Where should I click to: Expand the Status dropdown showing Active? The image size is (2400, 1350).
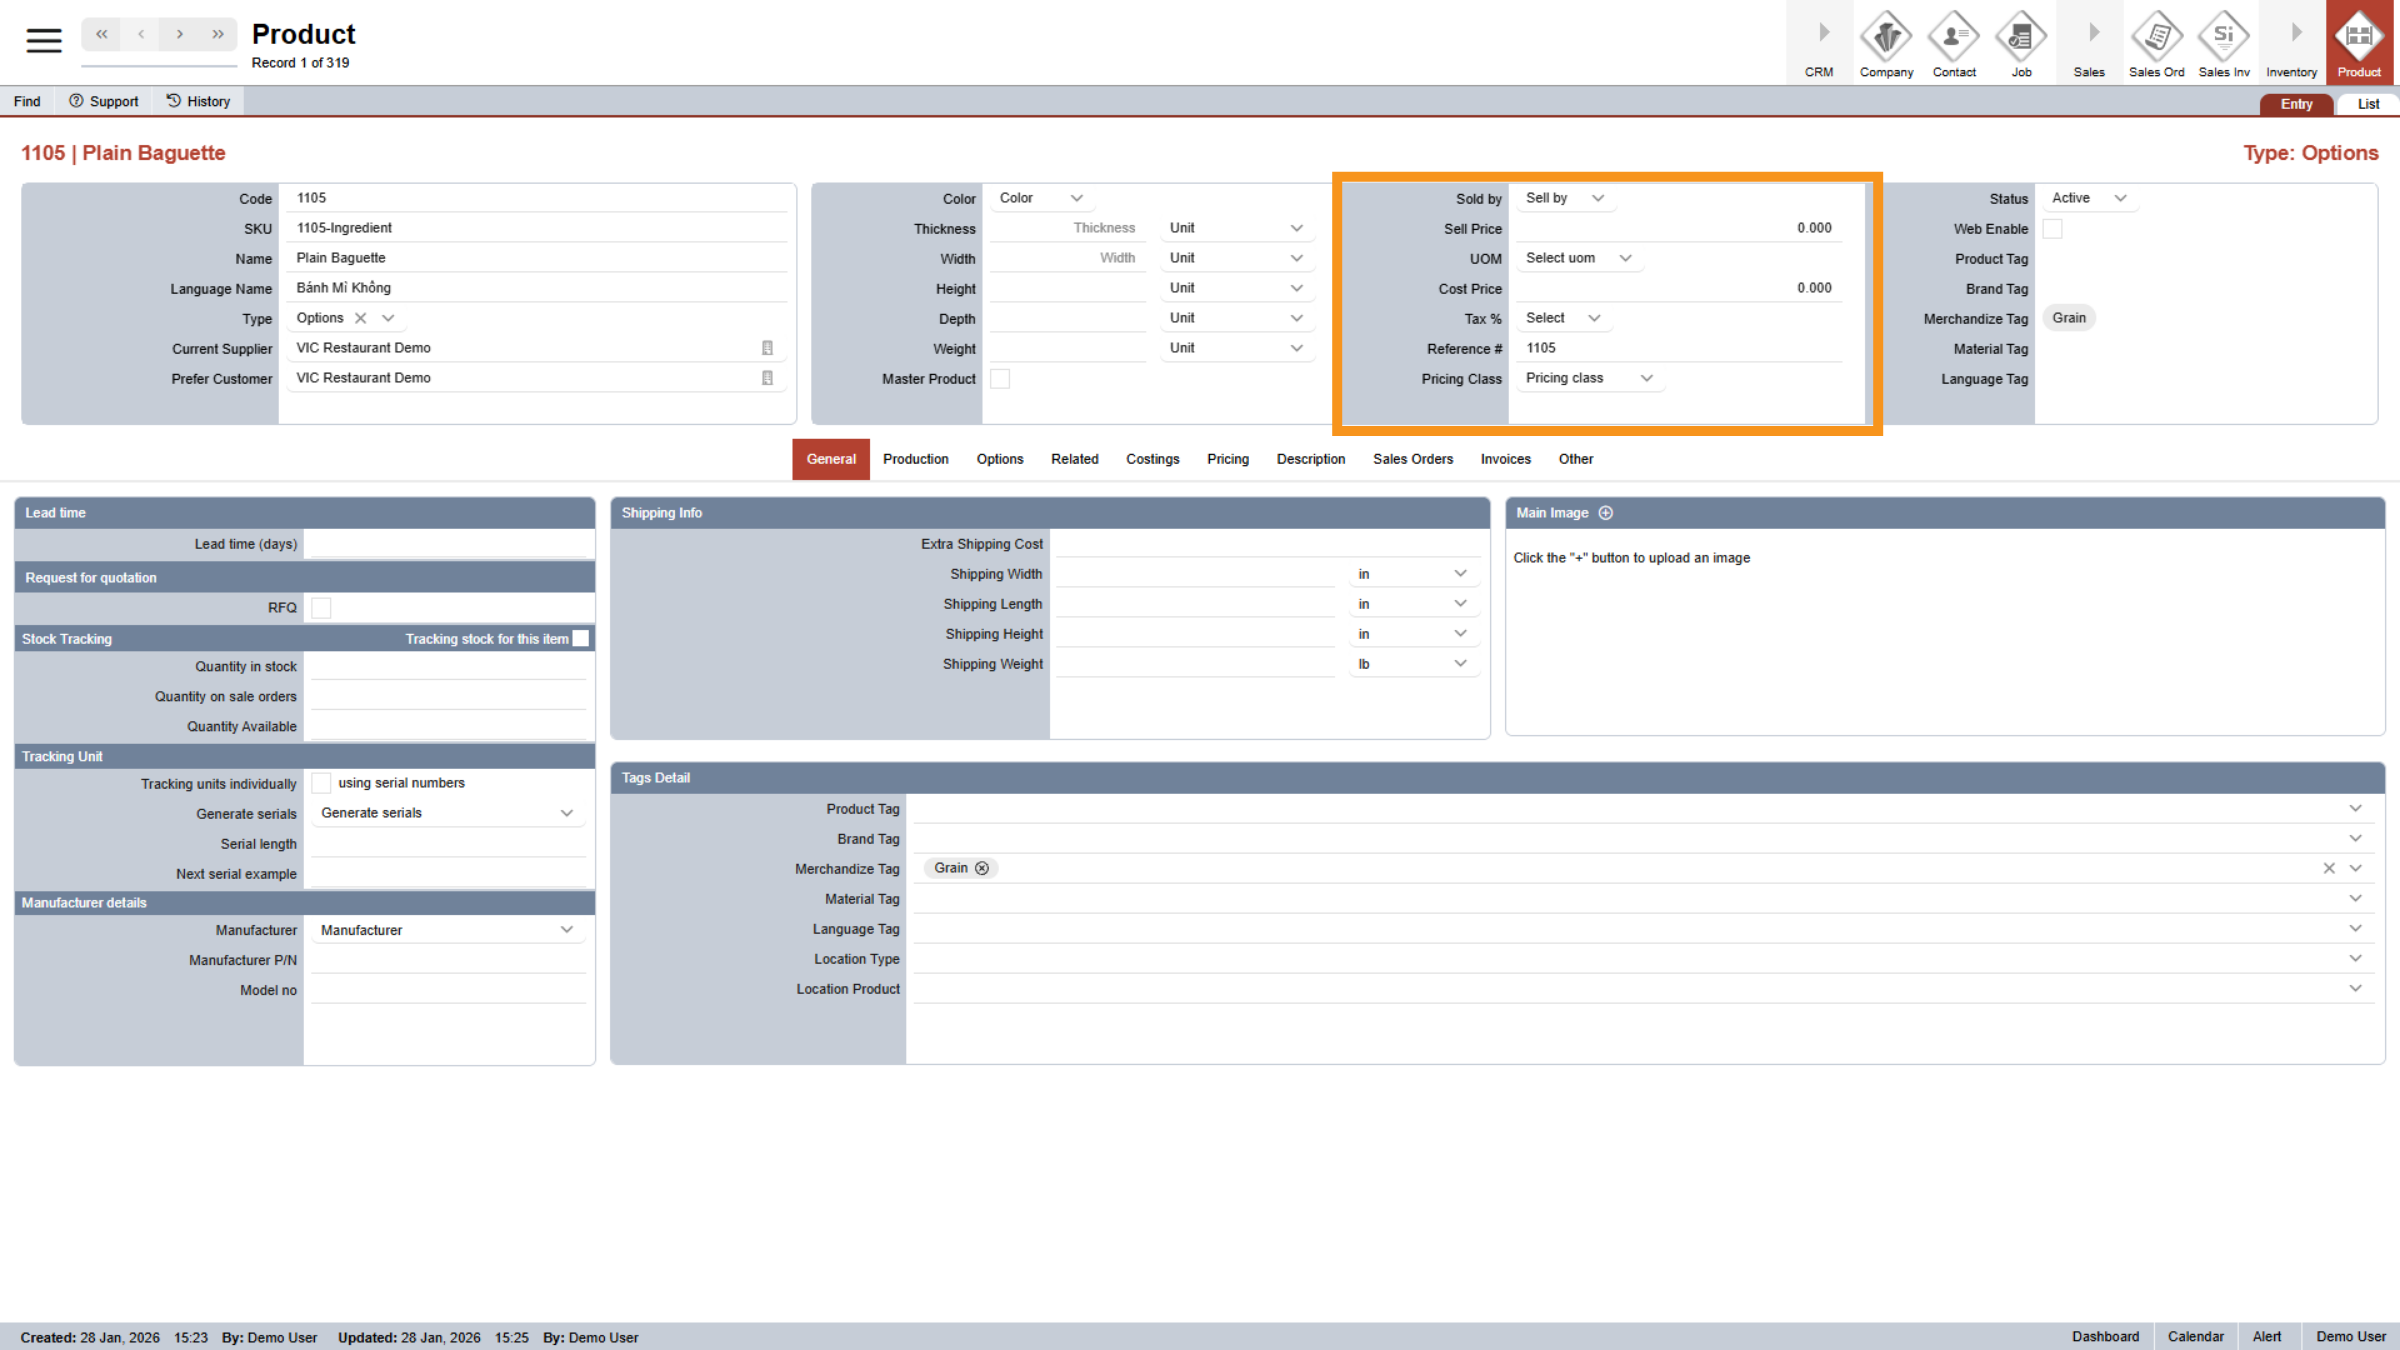point(2088,198)
